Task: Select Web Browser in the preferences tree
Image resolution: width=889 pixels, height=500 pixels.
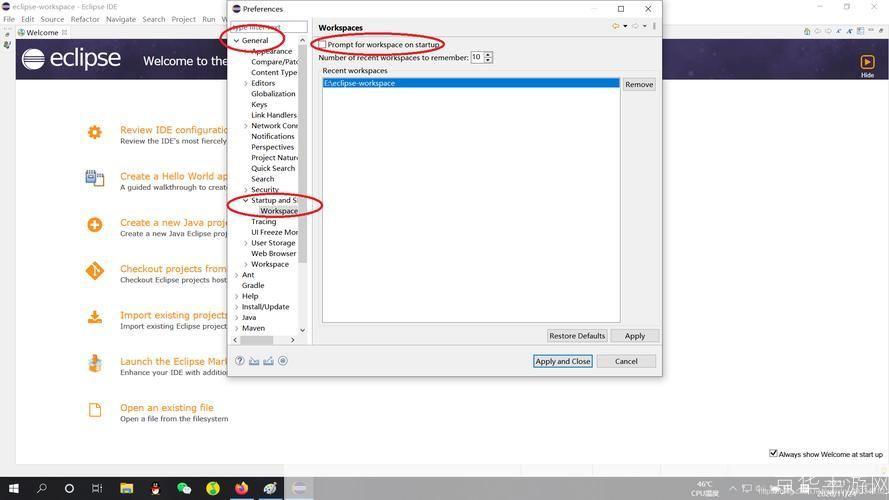Action: [x=274, y=253]
